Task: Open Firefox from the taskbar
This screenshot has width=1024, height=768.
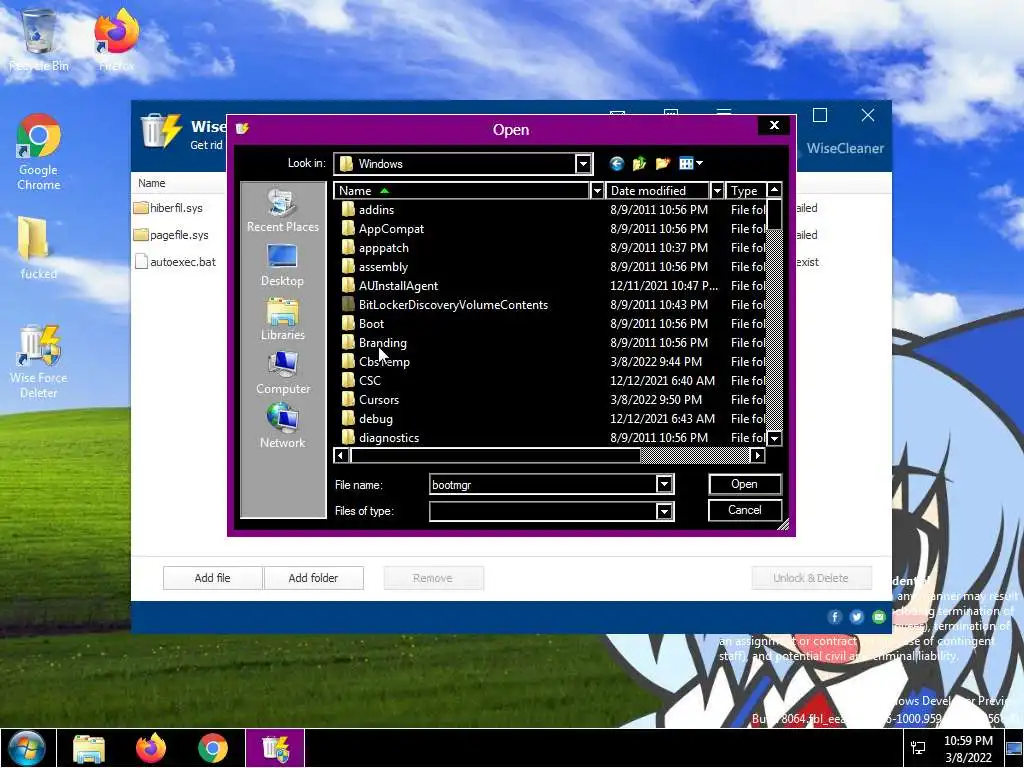Action: coord(151,748)
